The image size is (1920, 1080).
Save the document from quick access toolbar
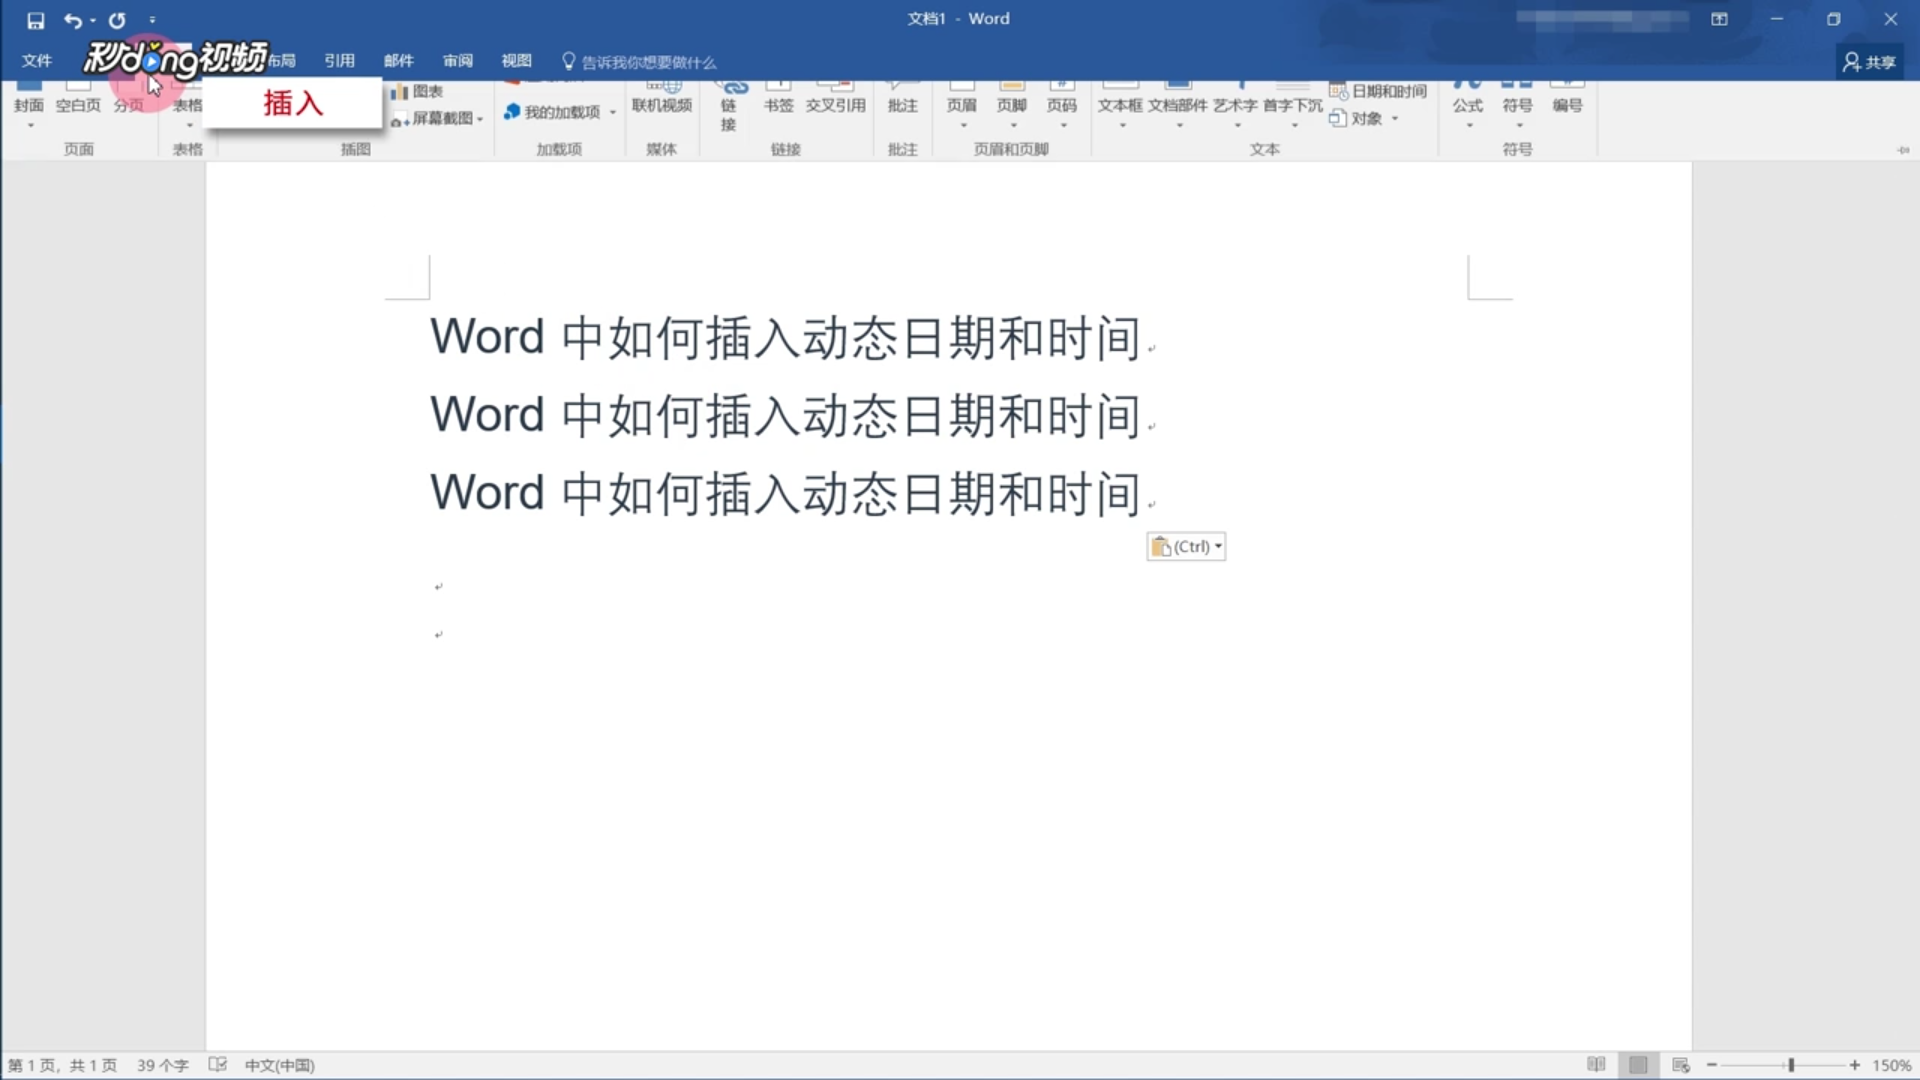(36, 20)
